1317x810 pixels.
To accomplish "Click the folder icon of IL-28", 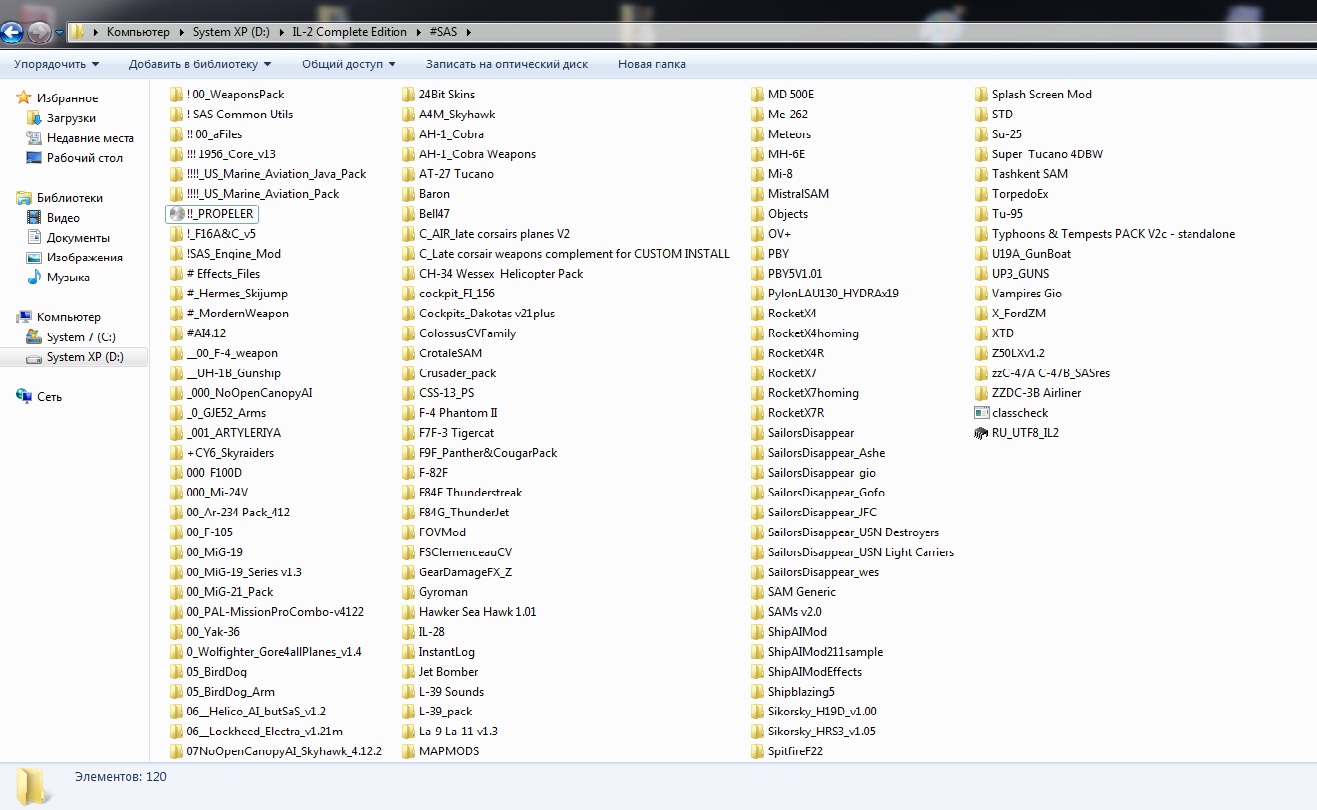I will 409,632.
